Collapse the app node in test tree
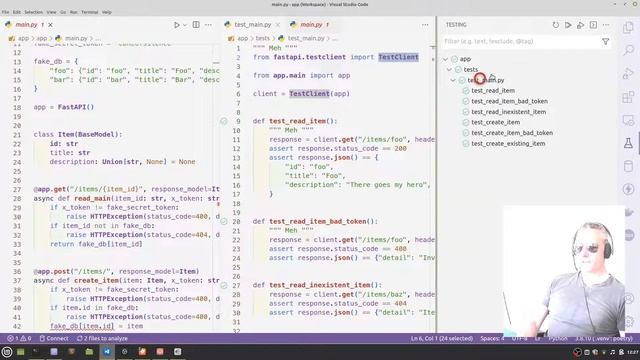Screen dimensions: 640x360 (x=445, y=59)
